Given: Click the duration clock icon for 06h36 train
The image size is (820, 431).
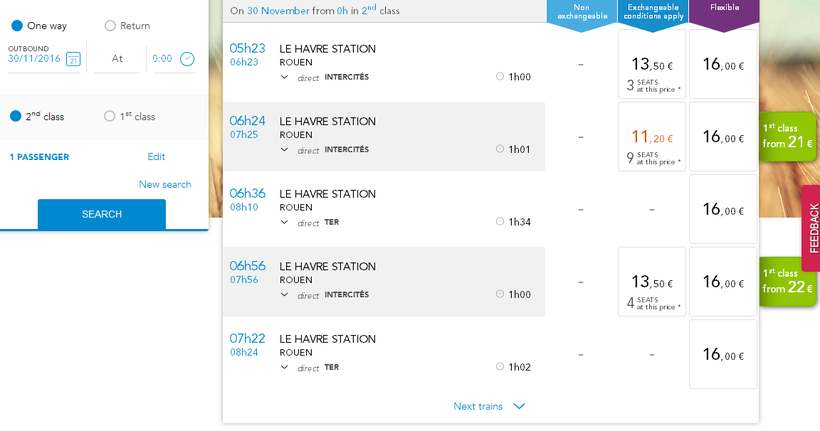Looking at the screenshot, I should coord(500,222).
